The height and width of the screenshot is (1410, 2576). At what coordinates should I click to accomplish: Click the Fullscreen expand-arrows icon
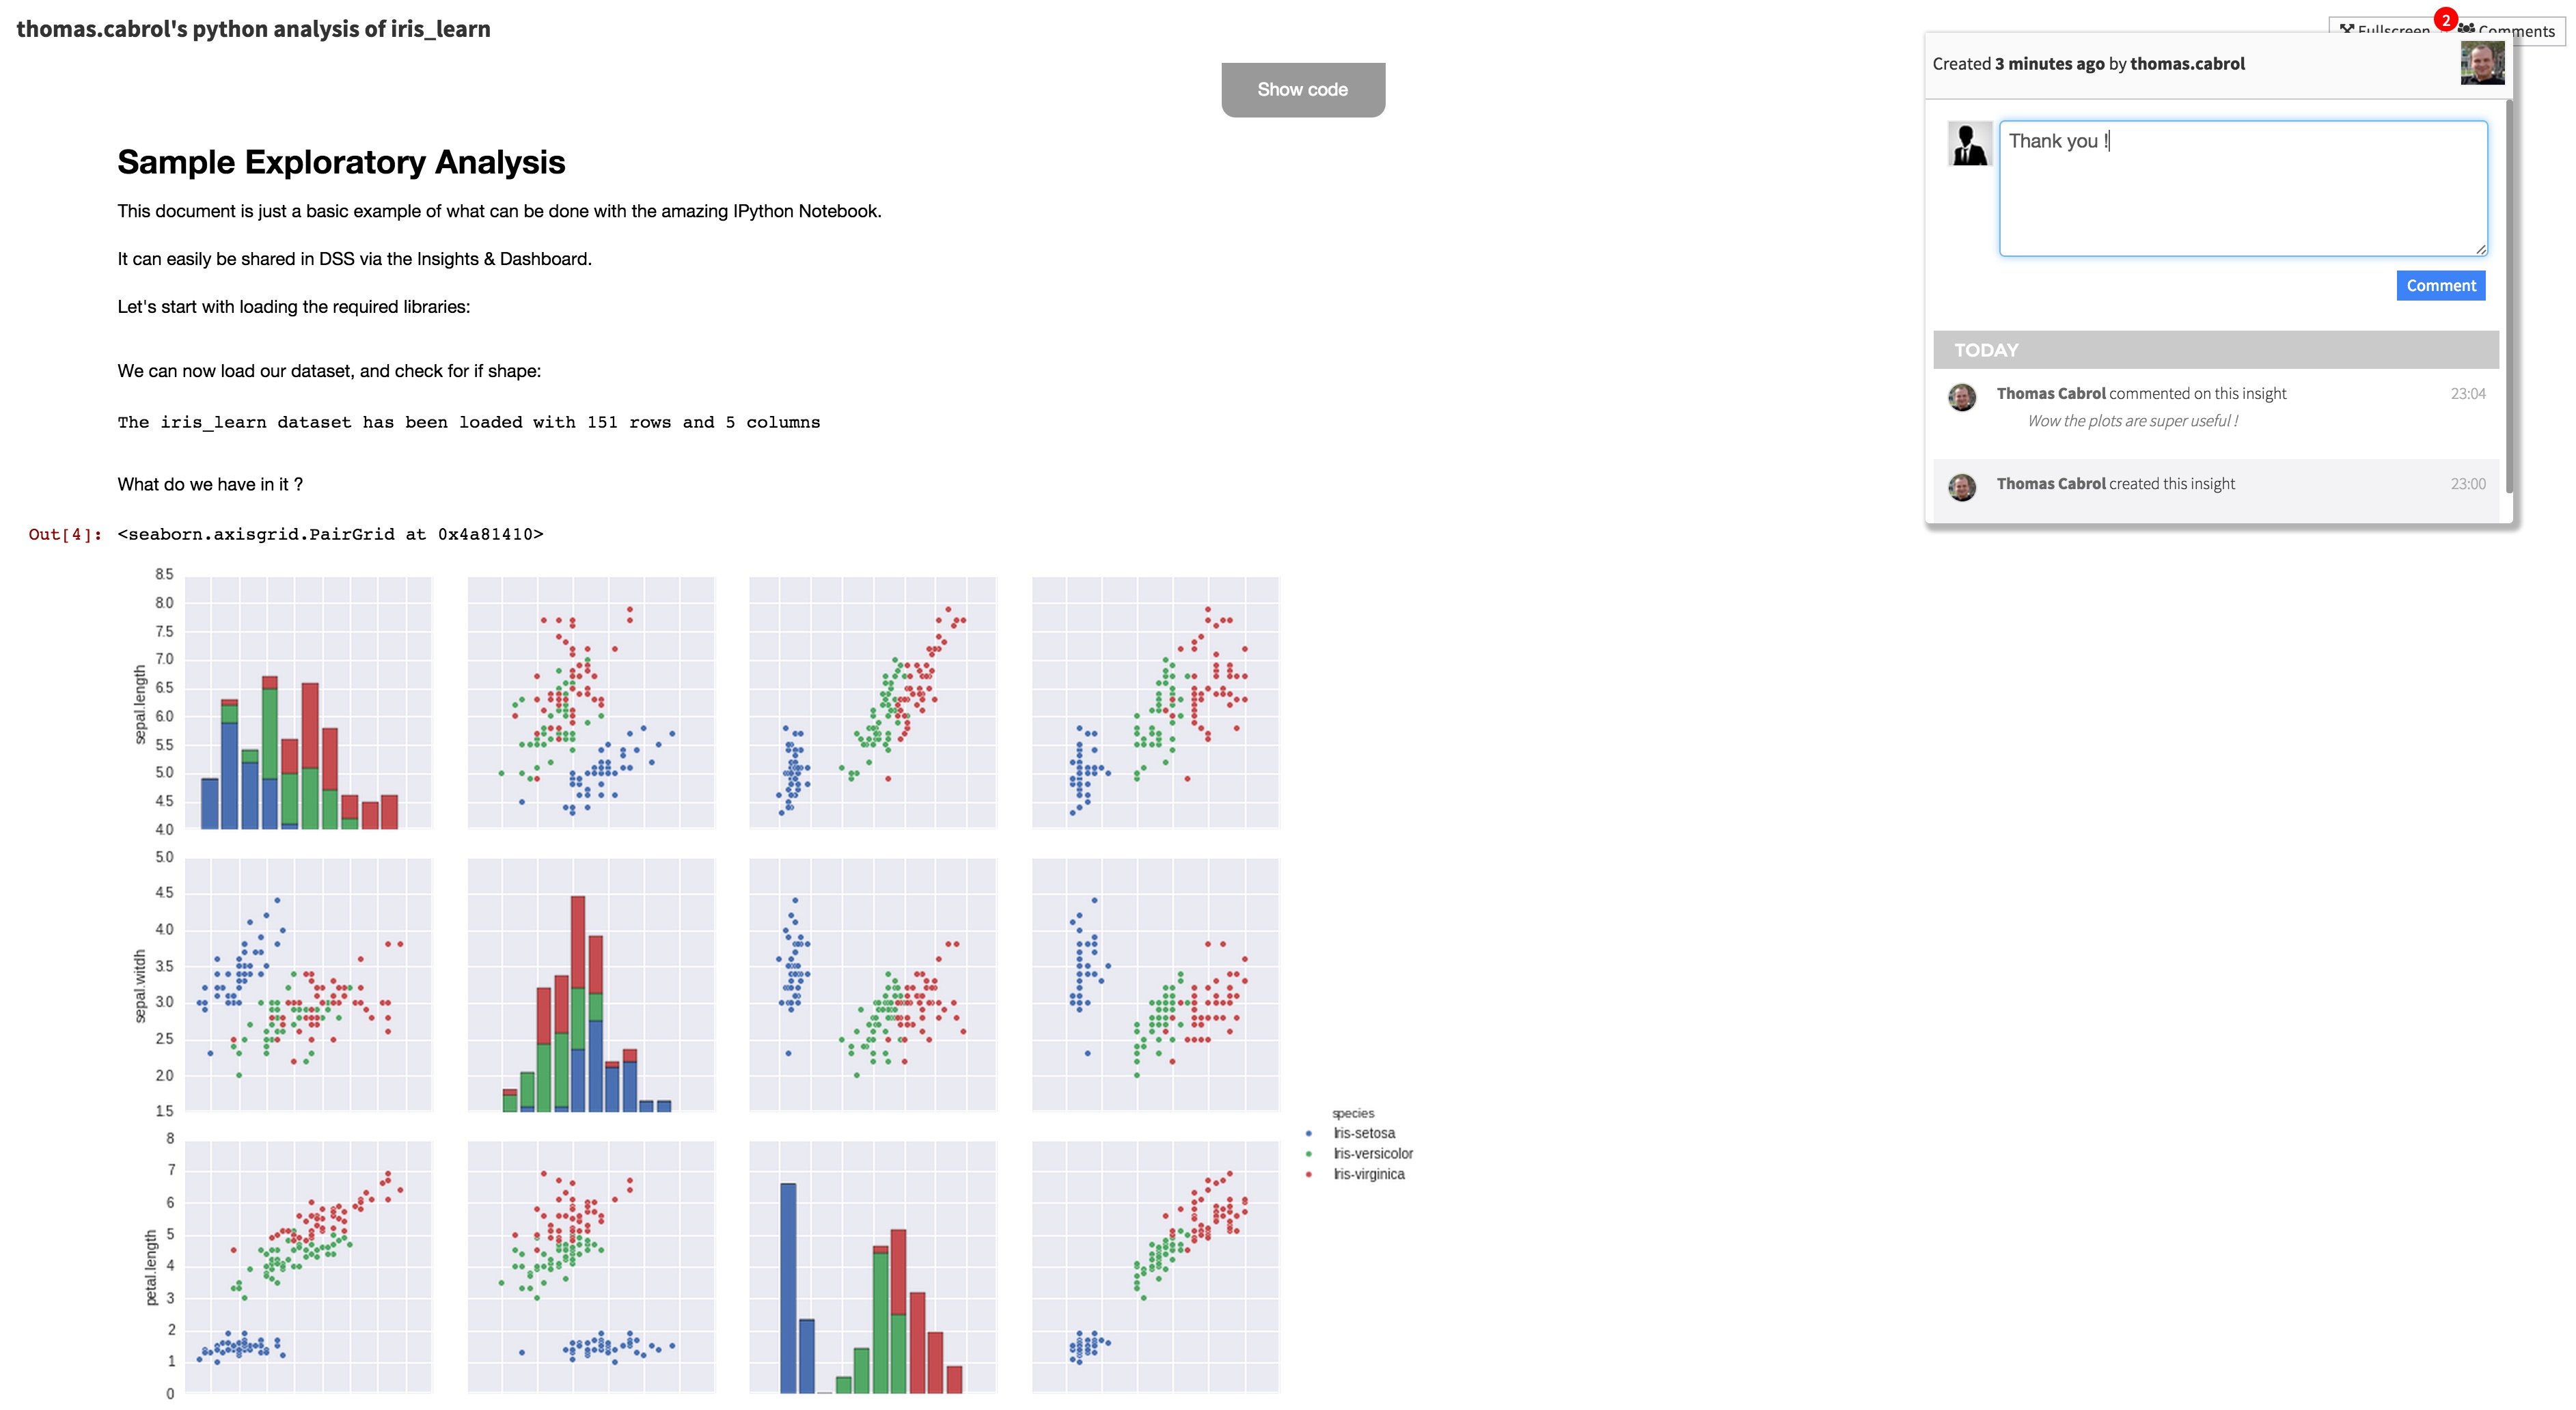tap(2346, 30)
